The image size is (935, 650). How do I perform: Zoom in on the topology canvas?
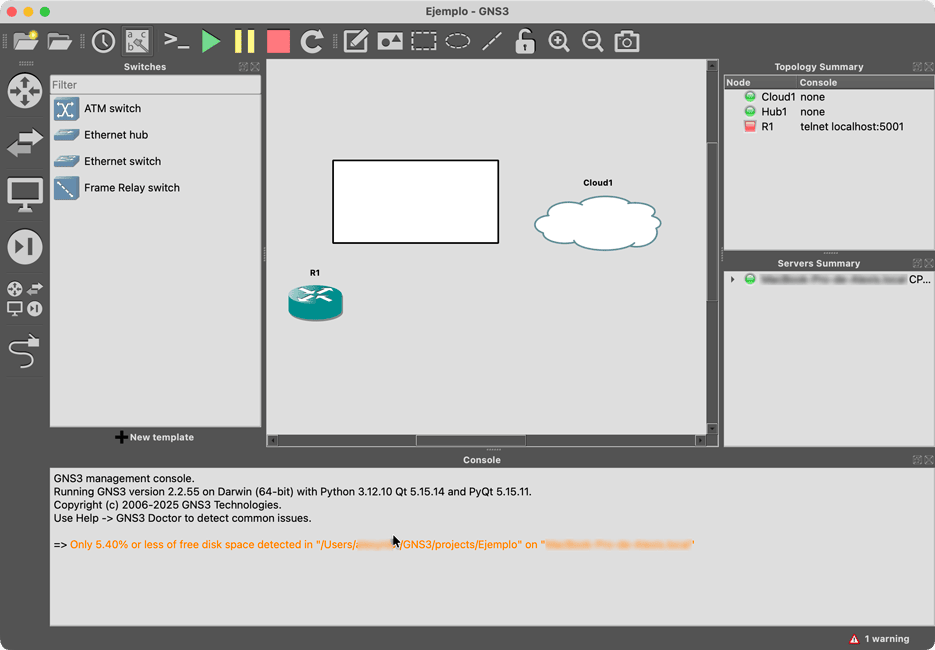click(x=558, y=41)
